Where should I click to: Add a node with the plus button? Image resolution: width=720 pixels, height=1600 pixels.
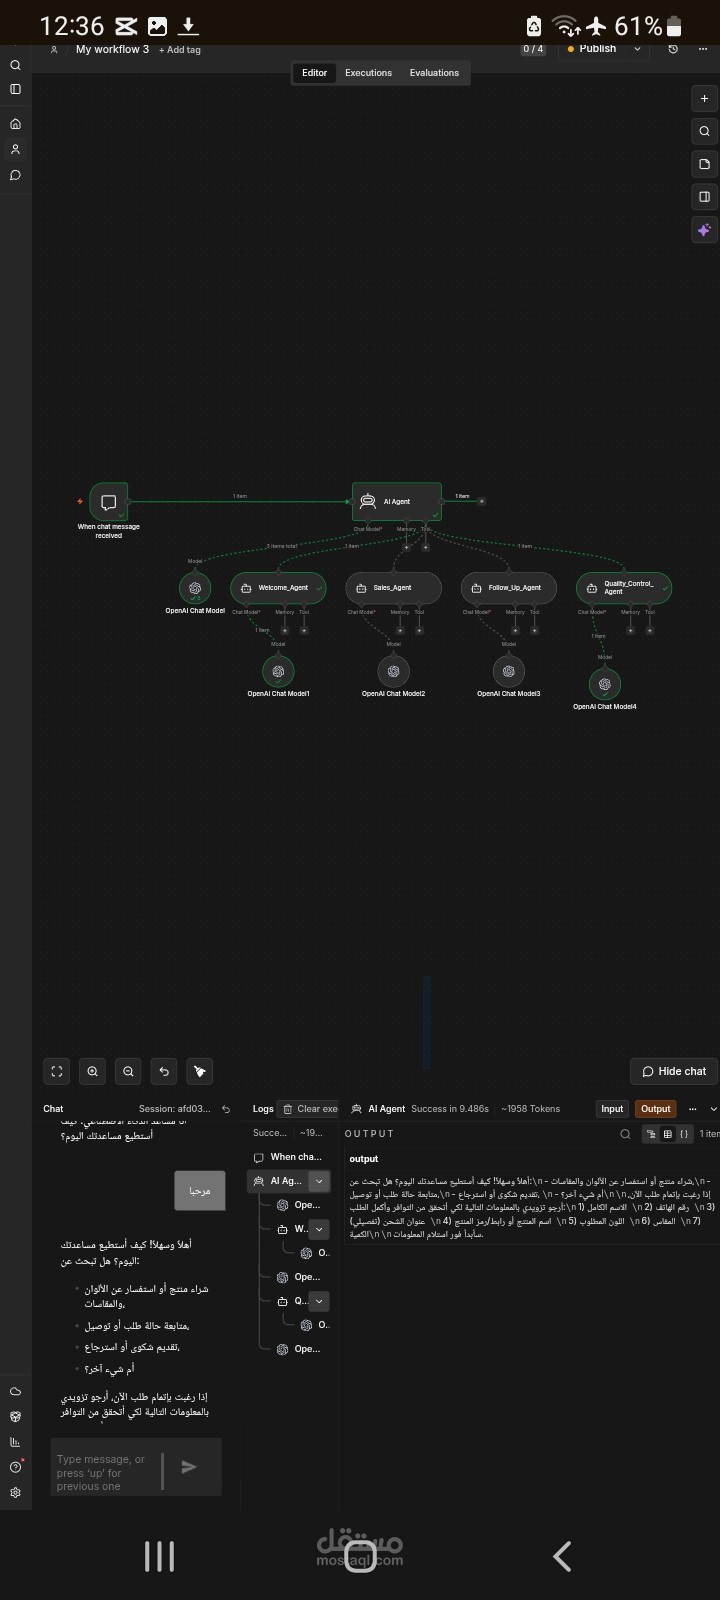(x=704, y=98)
